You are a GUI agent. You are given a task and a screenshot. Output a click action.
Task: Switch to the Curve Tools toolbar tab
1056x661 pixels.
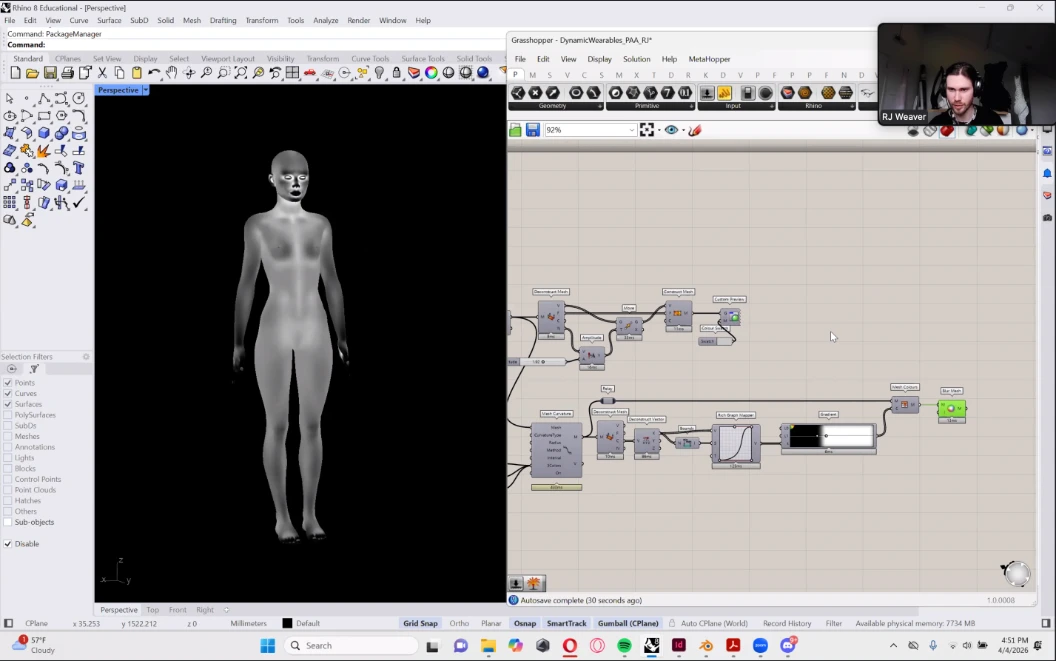[x=369, y=59]
